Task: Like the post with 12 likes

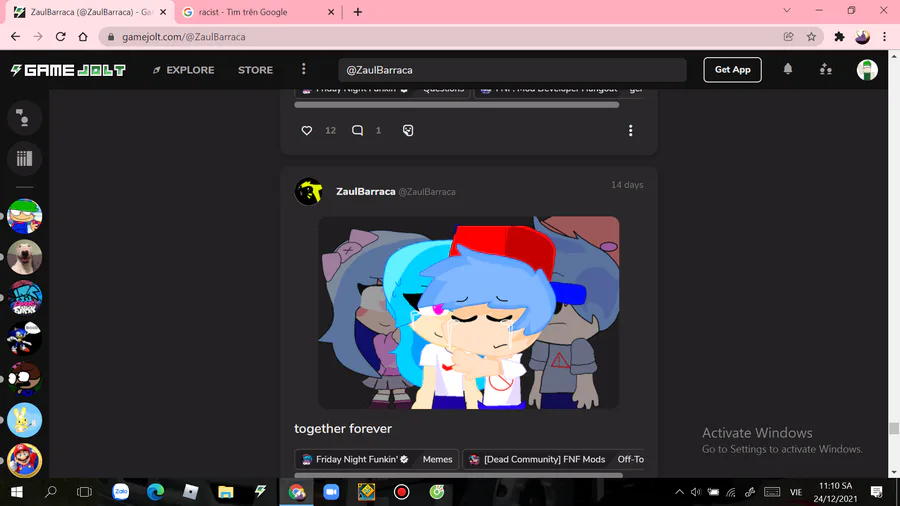Action: [x=307, y=130]
